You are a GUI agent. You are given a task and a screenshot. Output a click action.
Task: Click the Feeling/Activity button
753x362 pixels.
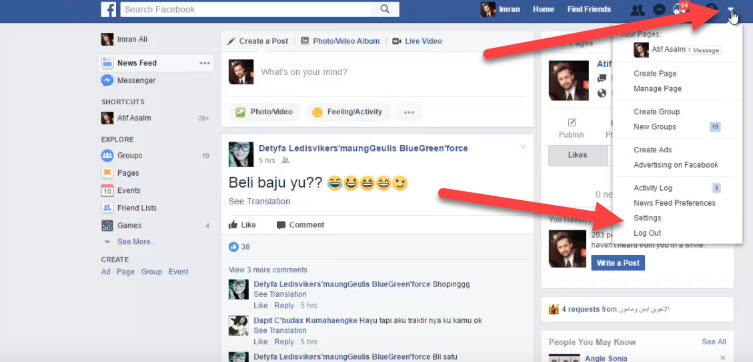[348, 112]
